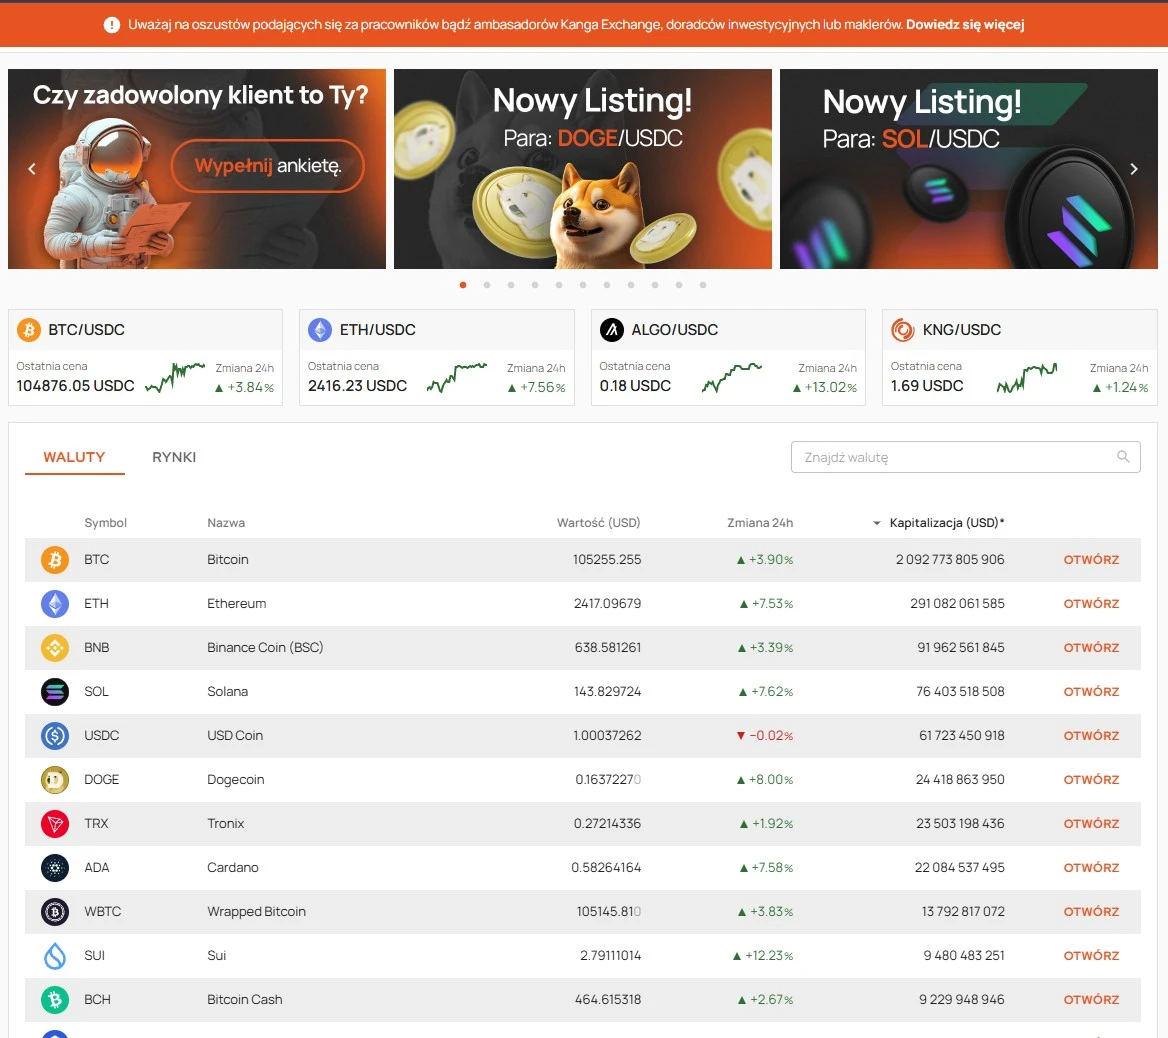Viewport: 1168px width, 1038px height.
Task: Sort by Wartość (USD) column header
Action: point(599,523)
